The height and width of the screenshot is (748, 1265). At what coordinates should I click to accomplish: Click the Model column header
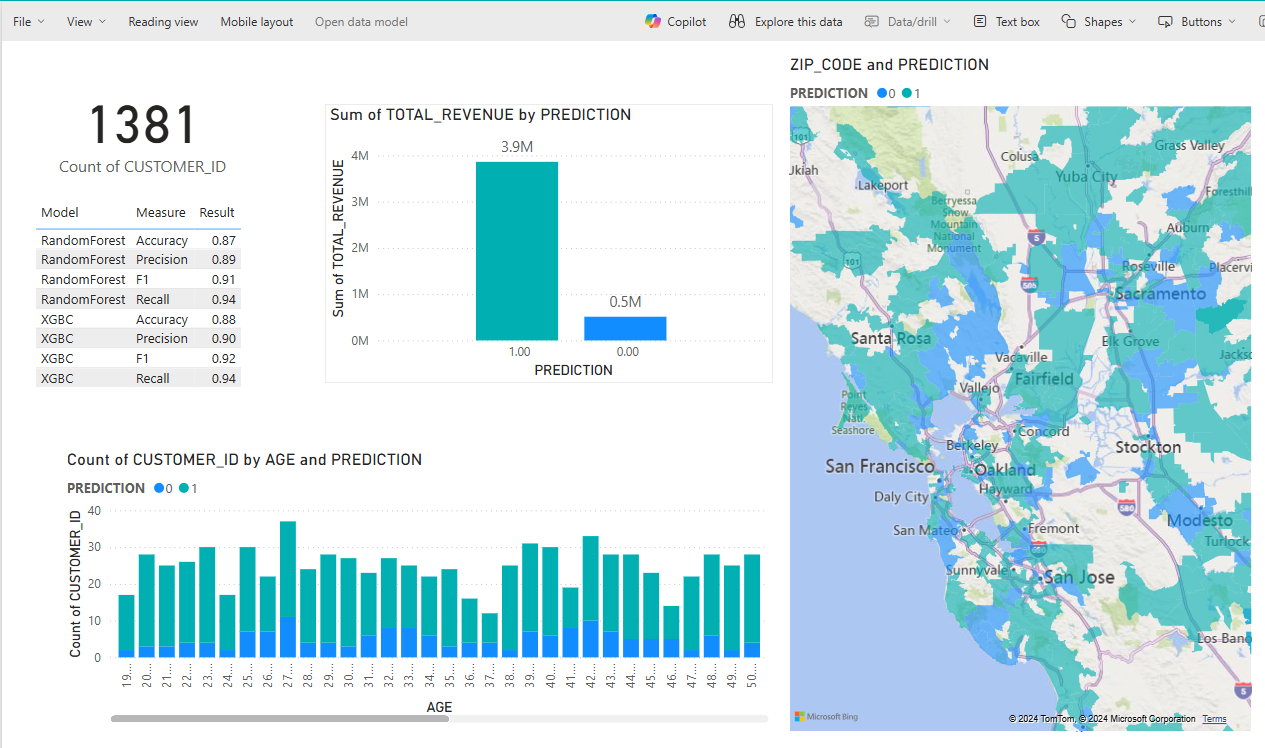click(x=60, y=212)
